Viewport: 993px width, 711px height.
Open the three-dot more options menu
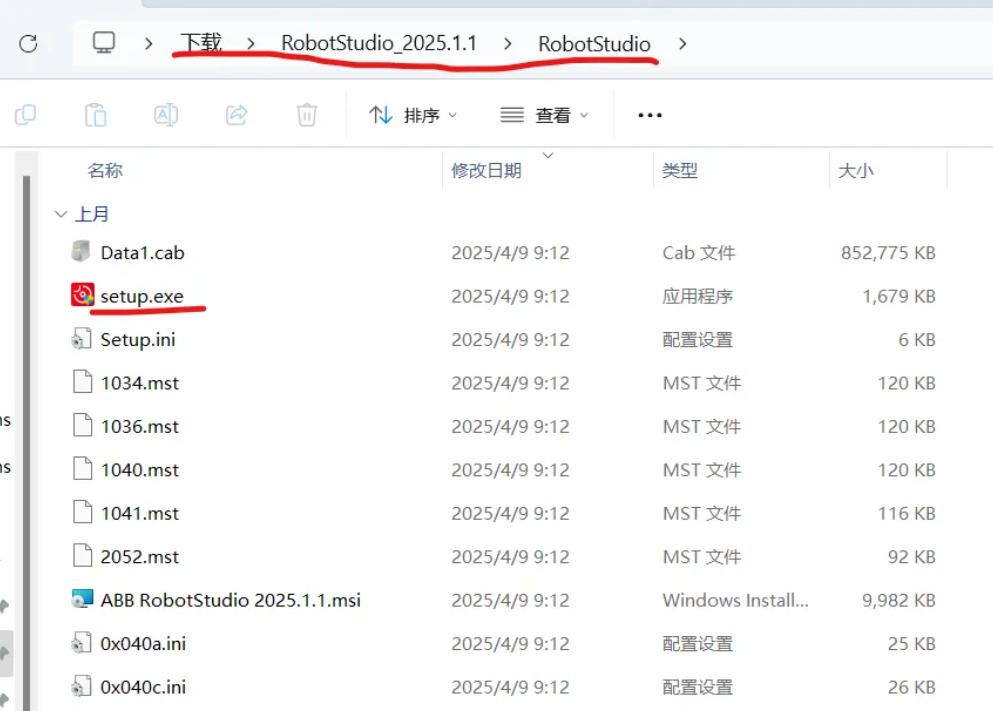tap(650, 115)
